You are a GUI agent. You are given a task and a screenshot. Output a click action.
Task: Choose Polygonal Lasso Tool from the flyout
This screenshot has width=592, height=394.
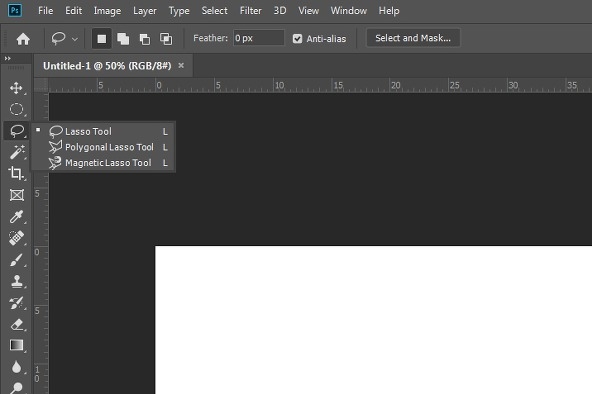(x=103, y=147)
